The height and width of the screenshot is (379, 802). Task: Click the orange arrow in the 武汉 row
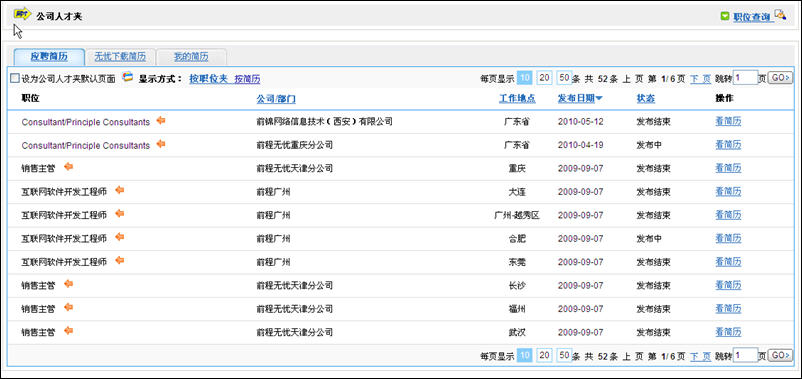tap(69, 331)
